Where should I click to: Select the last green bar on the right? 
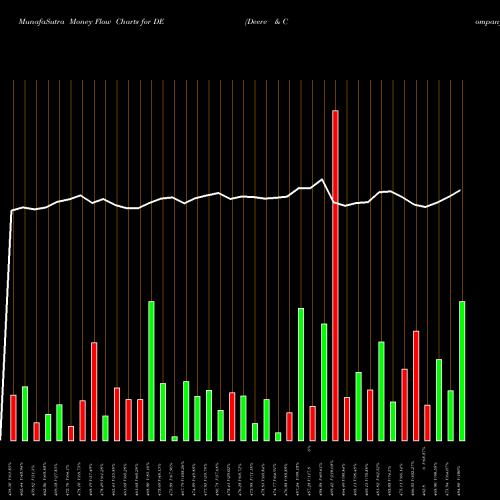click(x=462, y=371)
